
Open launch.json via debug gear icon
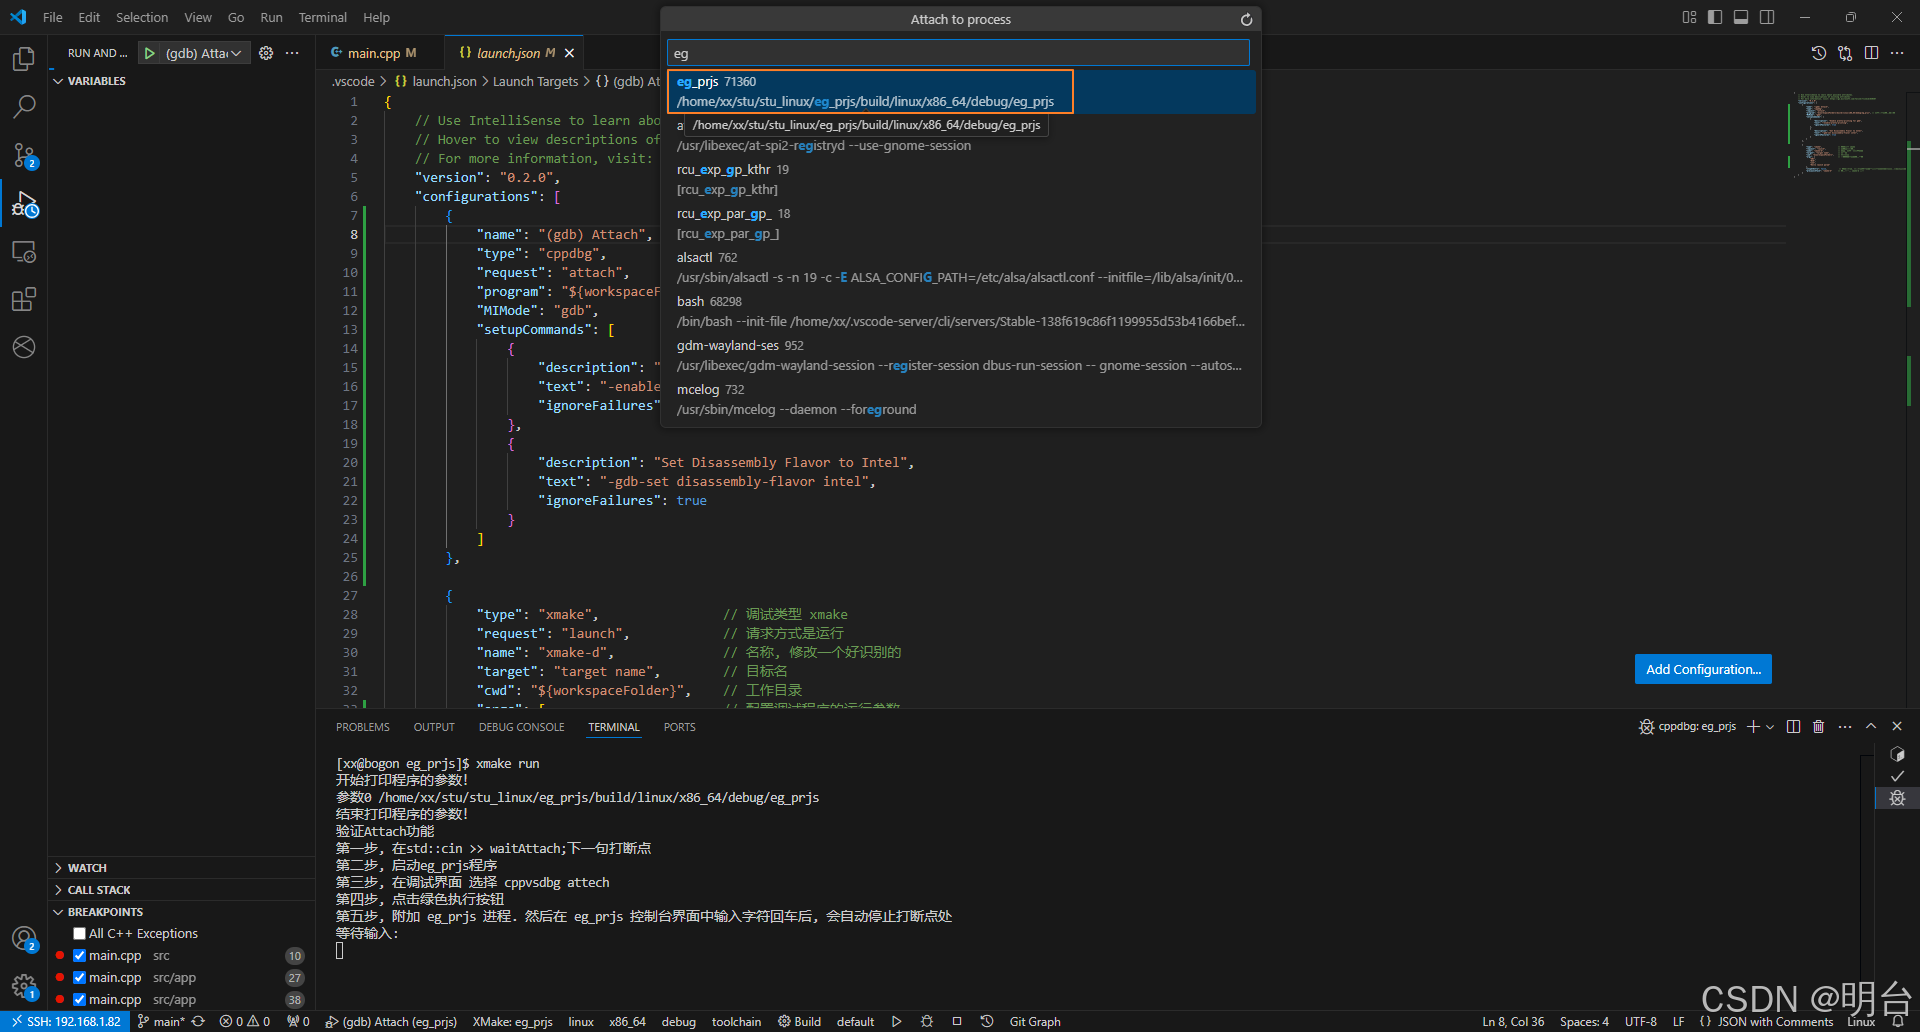tap(266, 53)
